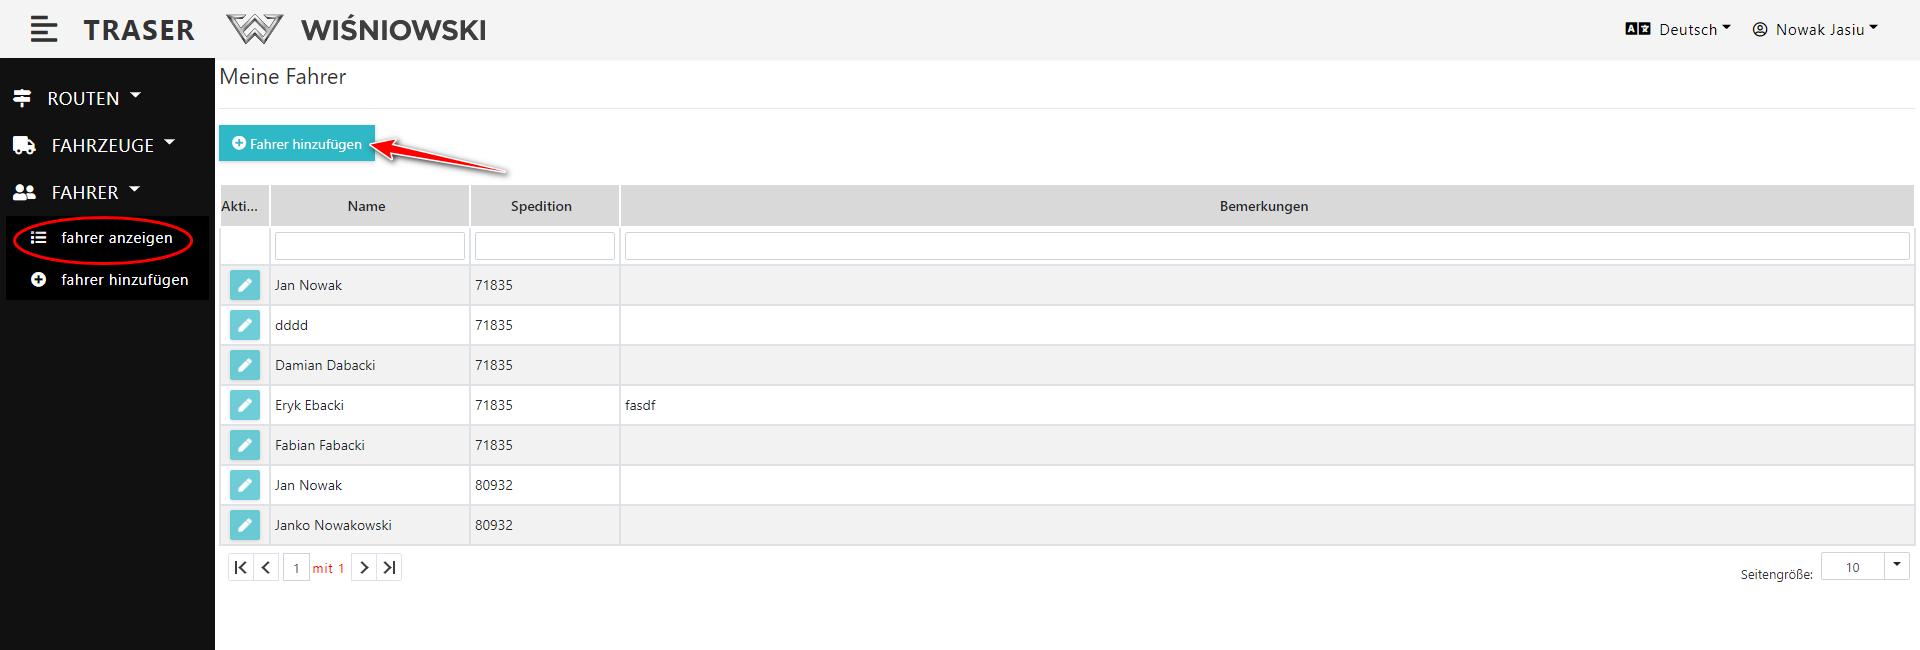Viewport: 1920px width, 650px height.
Task: Click edit icon for Janko Nowakowski
Action: 245,525
